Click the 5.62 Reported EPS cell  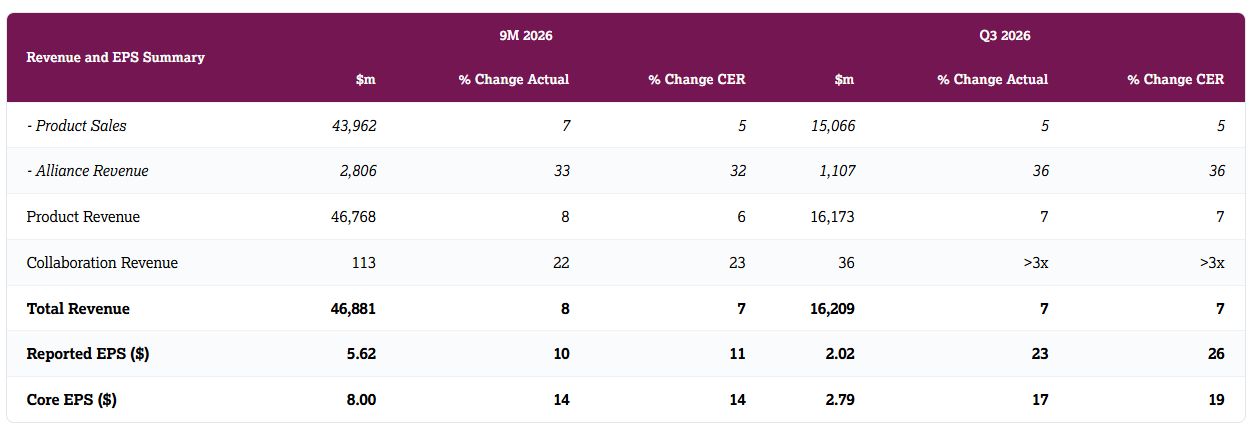pos(360,354)
